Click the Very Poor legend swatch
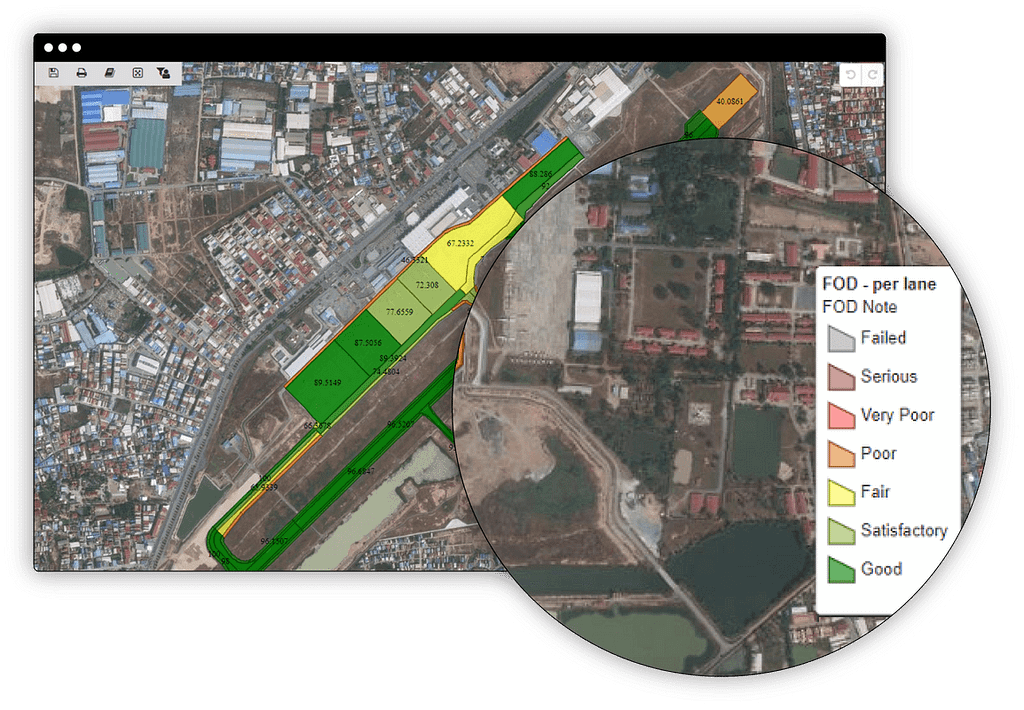Viewport: 1024px width, 710px height. pos(841,415)
